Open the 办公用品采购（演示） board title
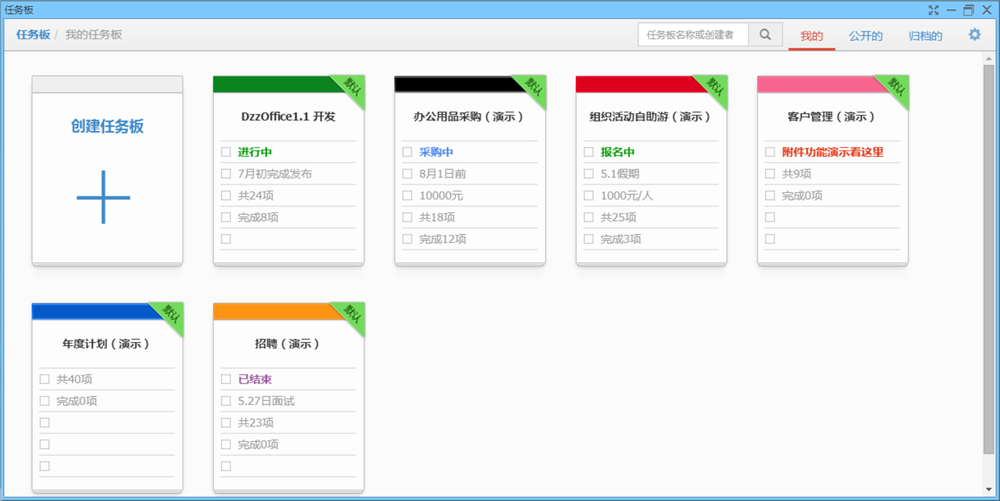The height and width of the screenshot is (501, 1000). point(469,116)
